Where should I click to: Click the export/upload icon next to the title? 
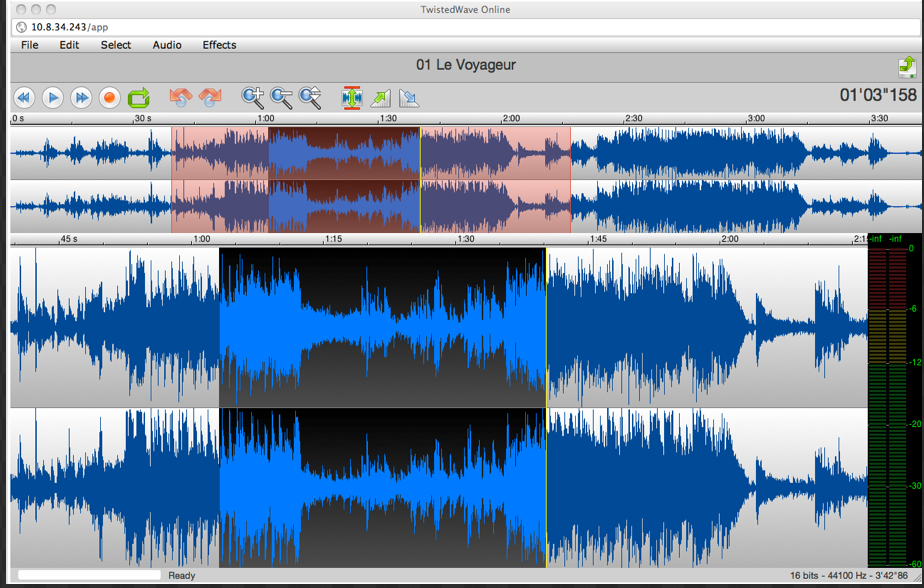(x=907, y=67)
